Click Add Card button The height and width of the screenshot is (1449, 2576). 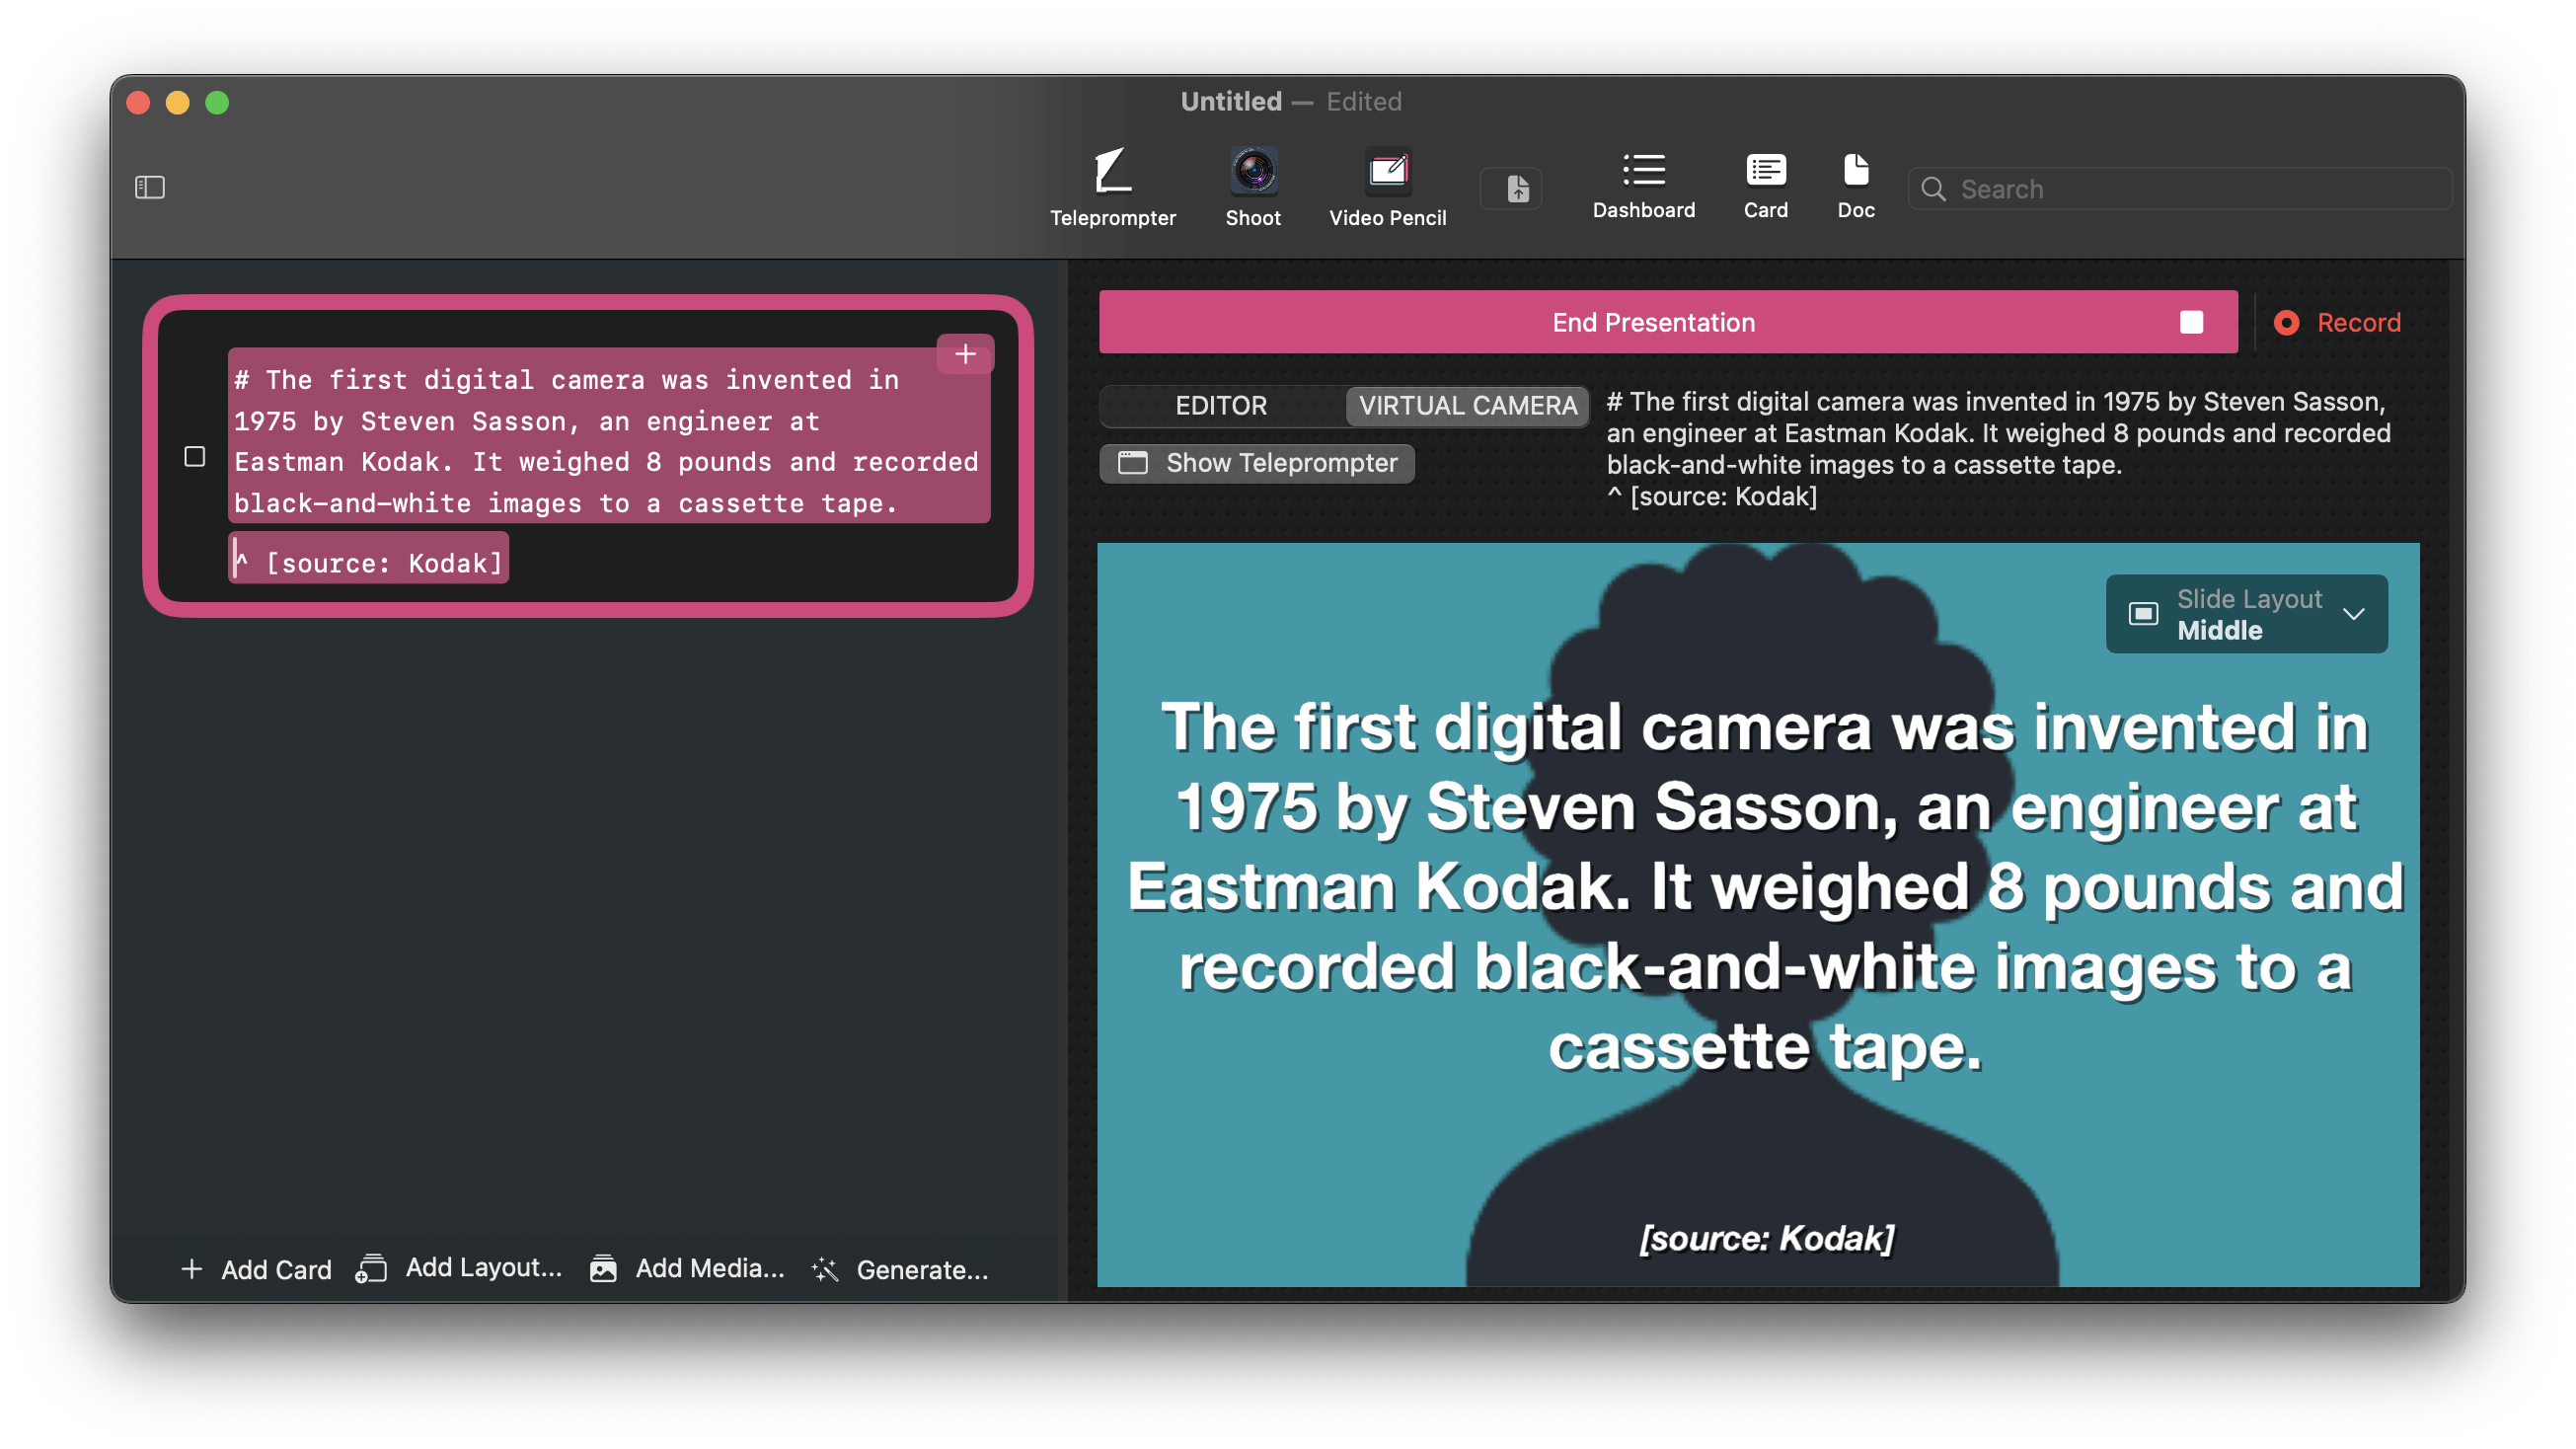pos(256,1269)
